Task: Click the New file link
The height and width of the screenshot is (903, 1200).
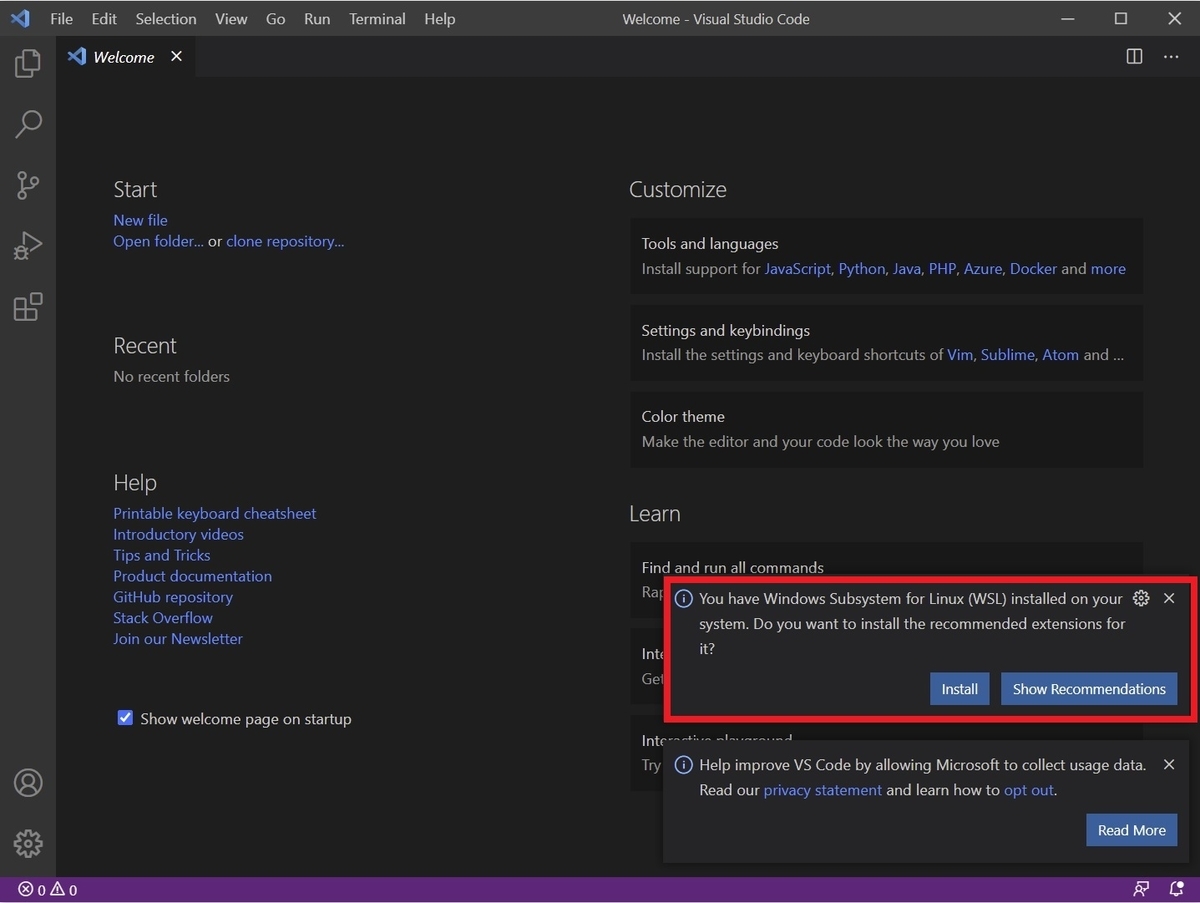Action: (140, 220)
